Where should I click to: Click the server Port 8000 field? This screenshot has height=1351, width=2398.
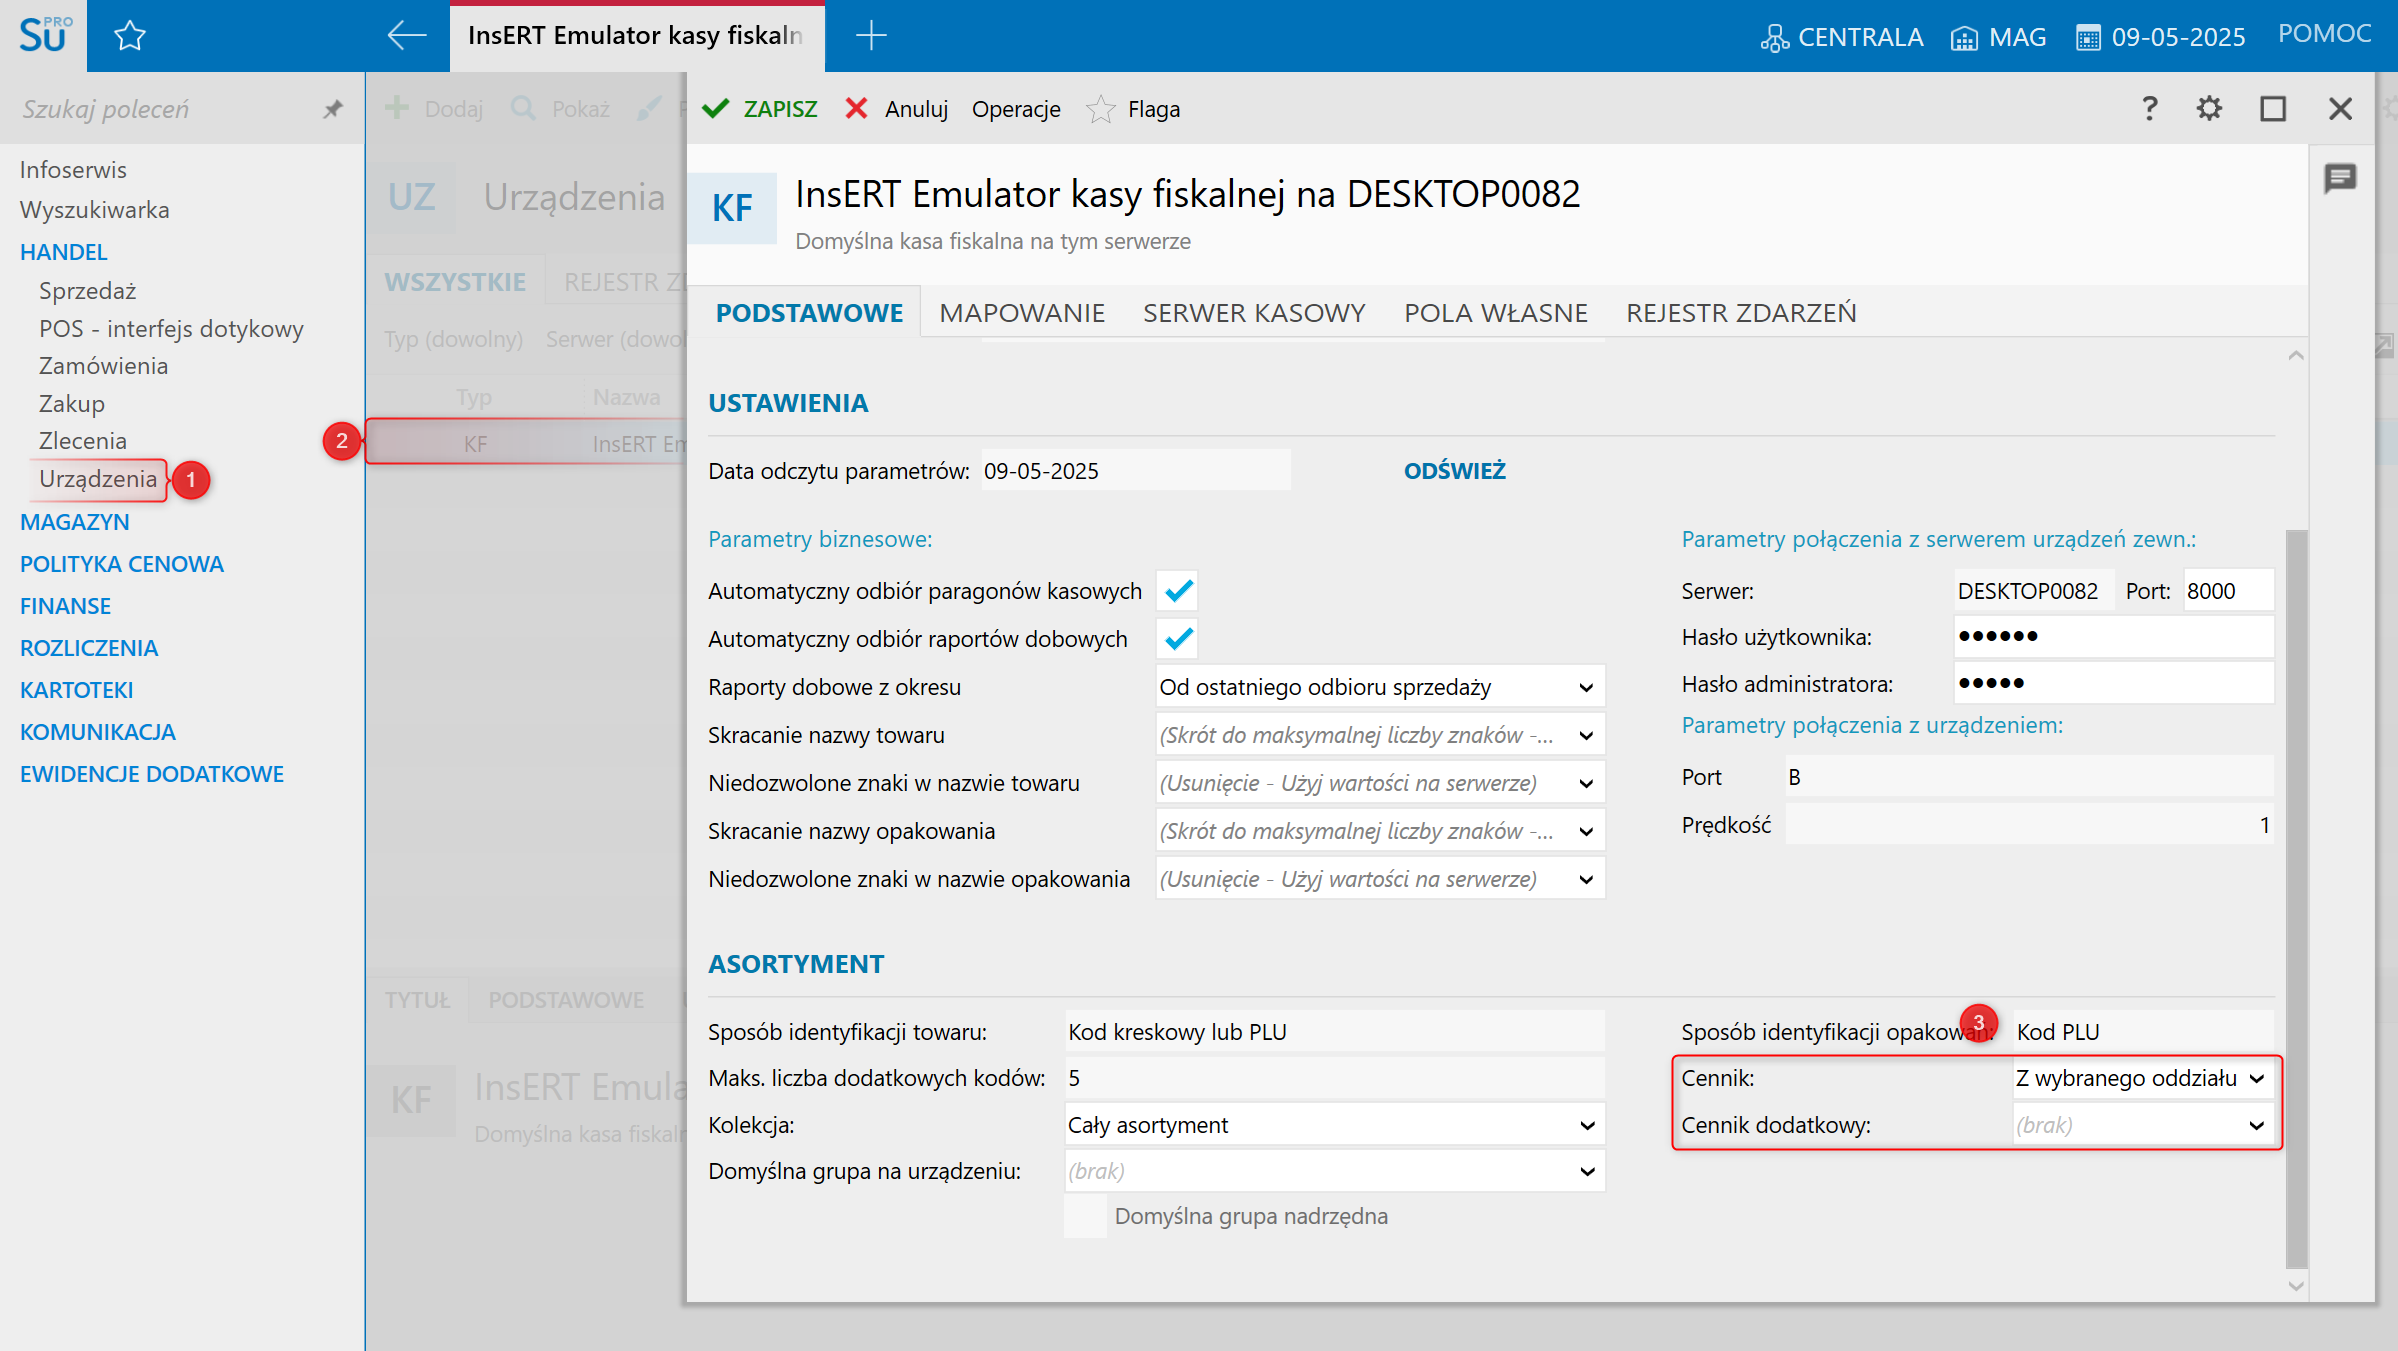coord(2228,591)
